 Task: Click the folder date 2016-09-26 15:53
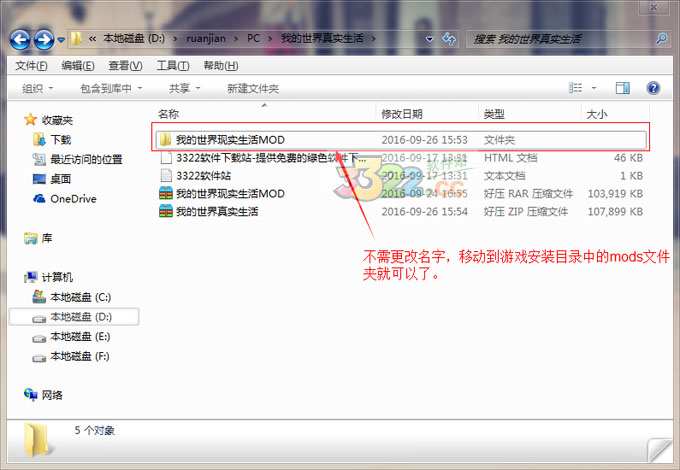(x=425, y=140)
